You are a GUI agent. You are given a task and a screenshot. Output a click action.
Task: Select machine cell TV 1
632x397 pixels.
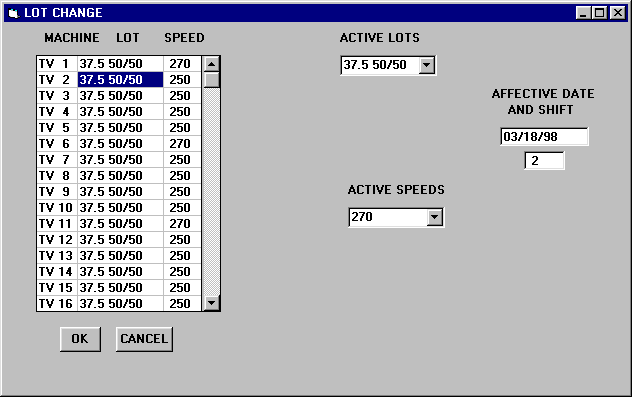tap(57, 64)
